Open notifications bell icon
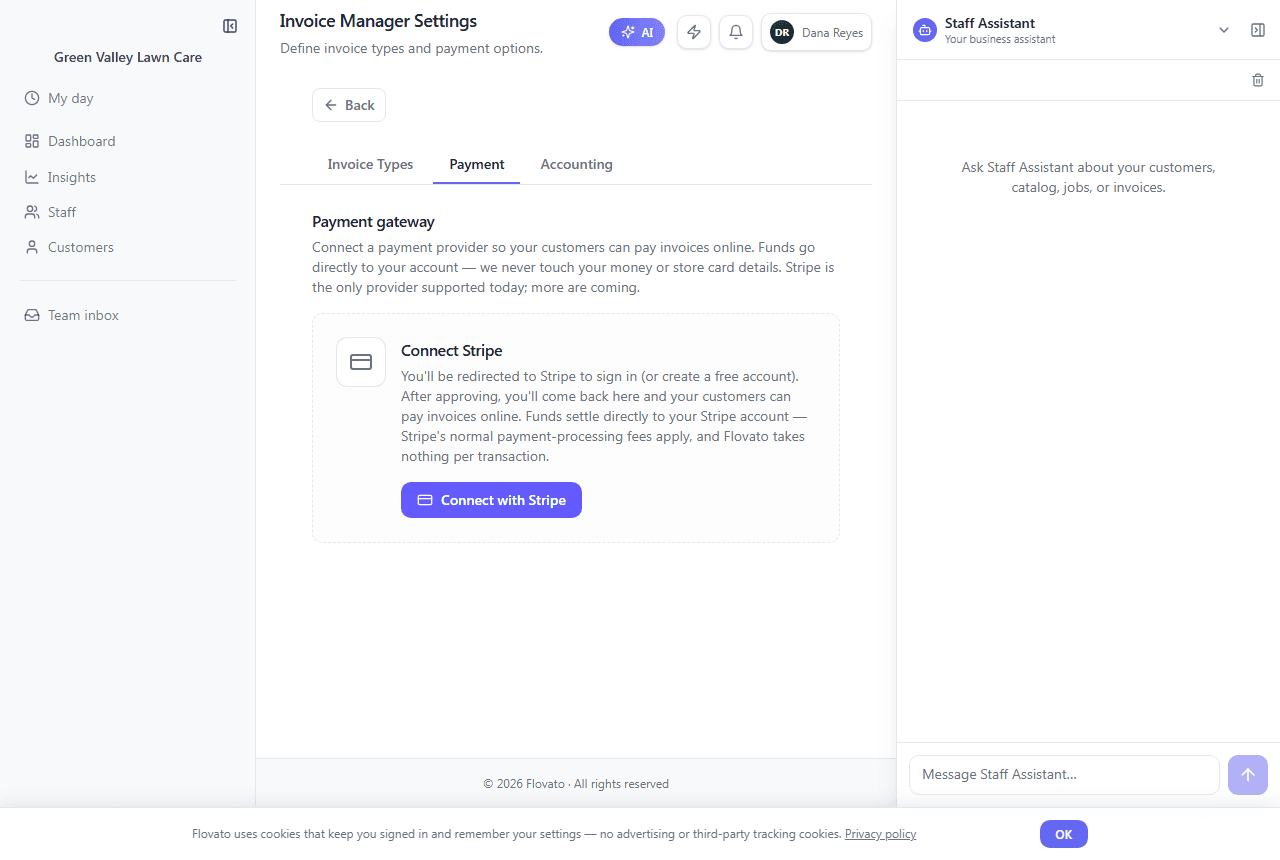1280x860 pixels. 736,32
